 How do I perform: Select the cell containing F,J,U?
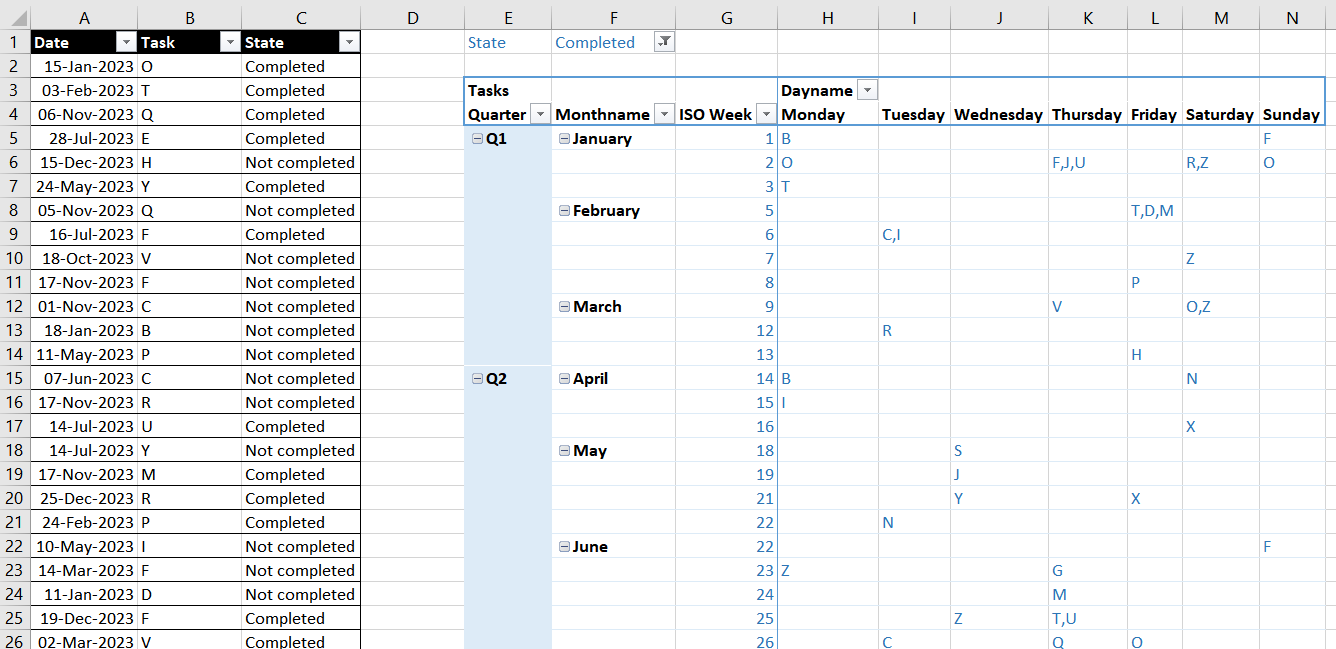click(x=1088, y=162)
